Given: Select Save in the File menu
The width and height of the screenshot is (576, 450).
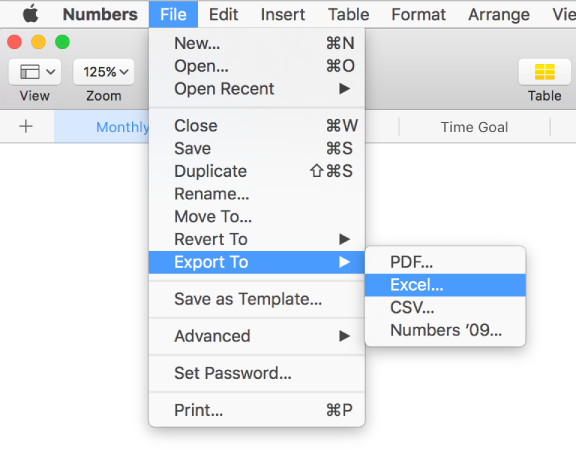Looking at the screenshot, I should (x=257, y=149).
